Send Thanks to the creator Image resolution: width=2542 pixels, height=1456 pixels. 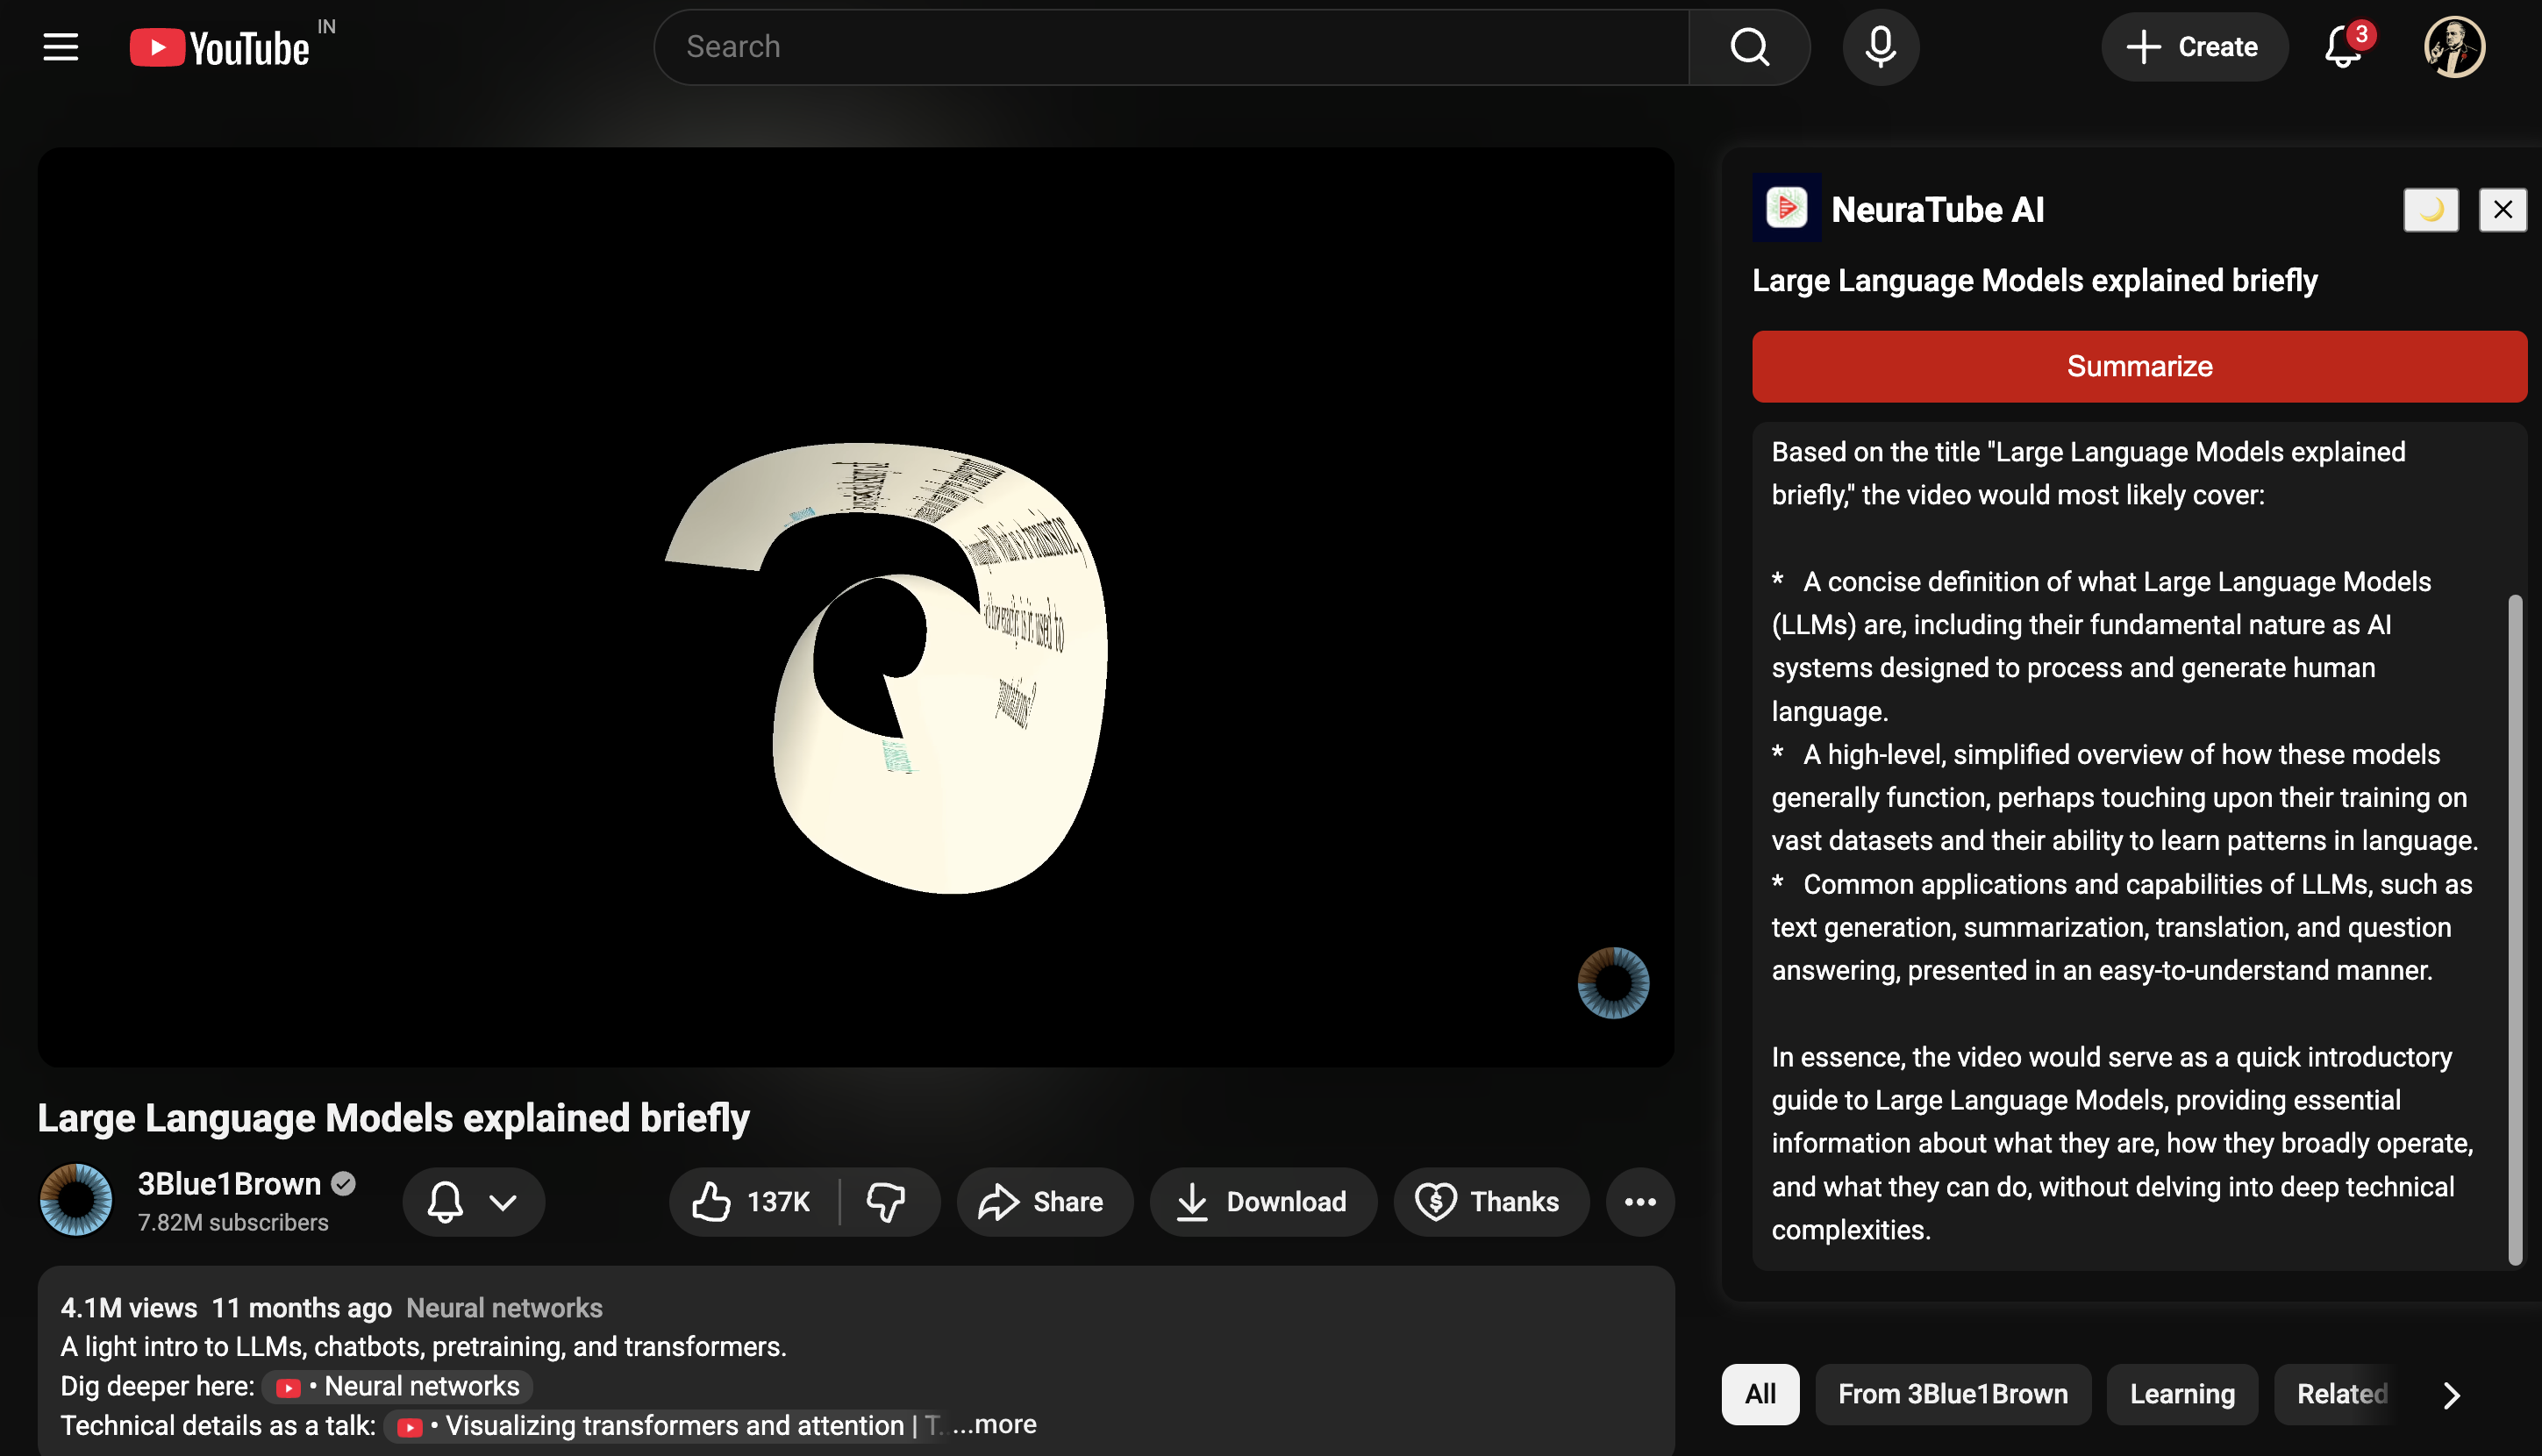coord(1490,1201)
